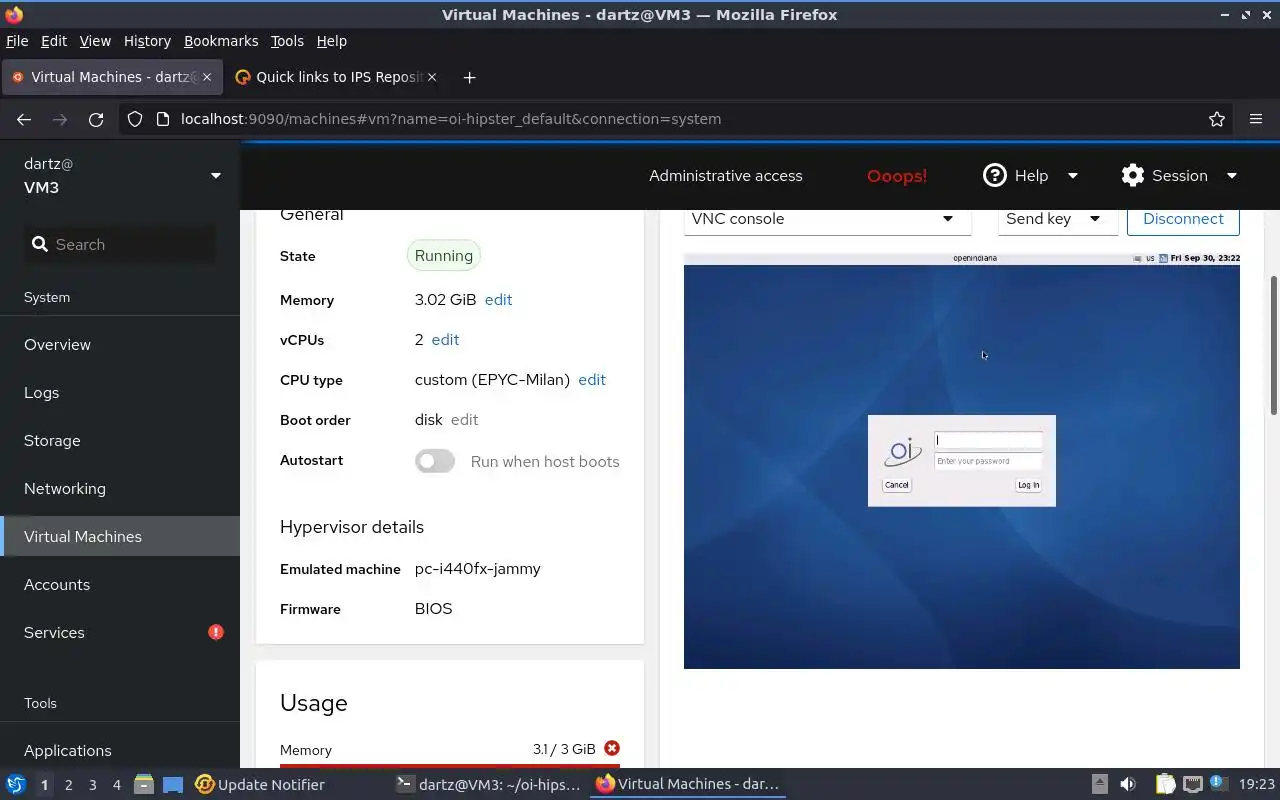Open the file manager from taskbar
This screenshot has width=1280, height=800.
point(143,784)
